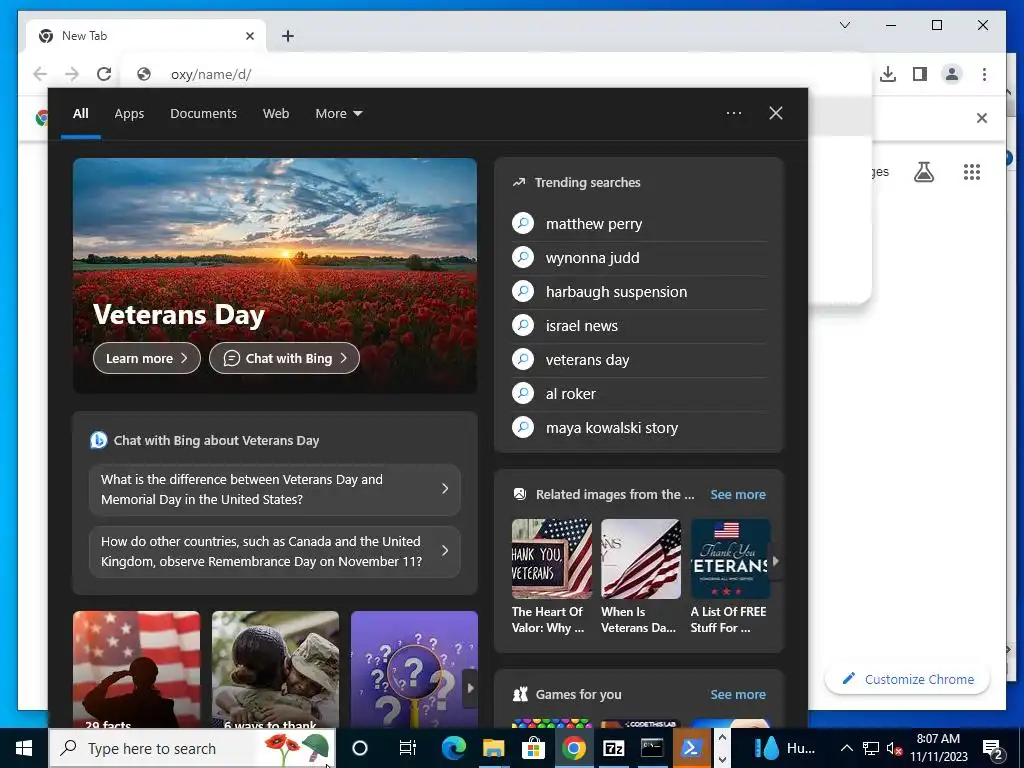
Task: Advance related images carousel arrow
Action: point(776,560)
